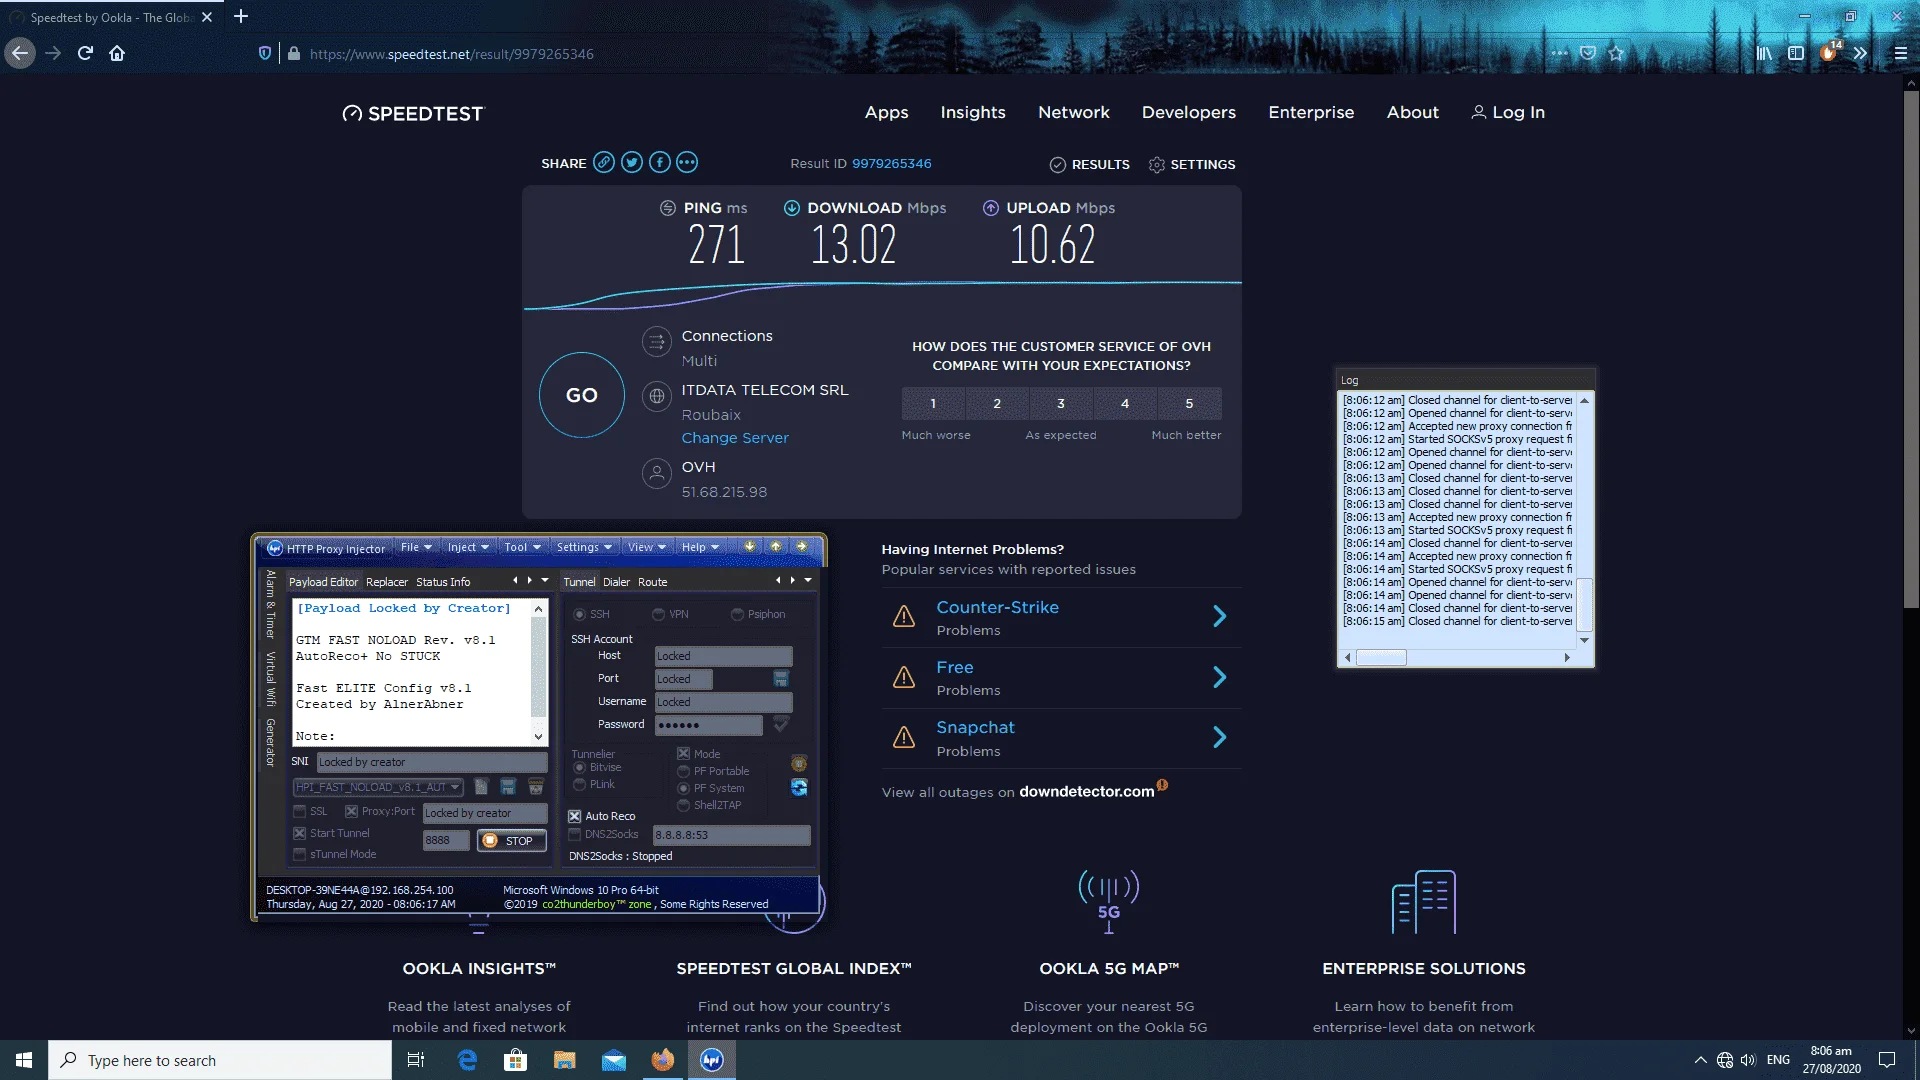
Task: Click the password checkmark icon
Action: pos(781,724)
